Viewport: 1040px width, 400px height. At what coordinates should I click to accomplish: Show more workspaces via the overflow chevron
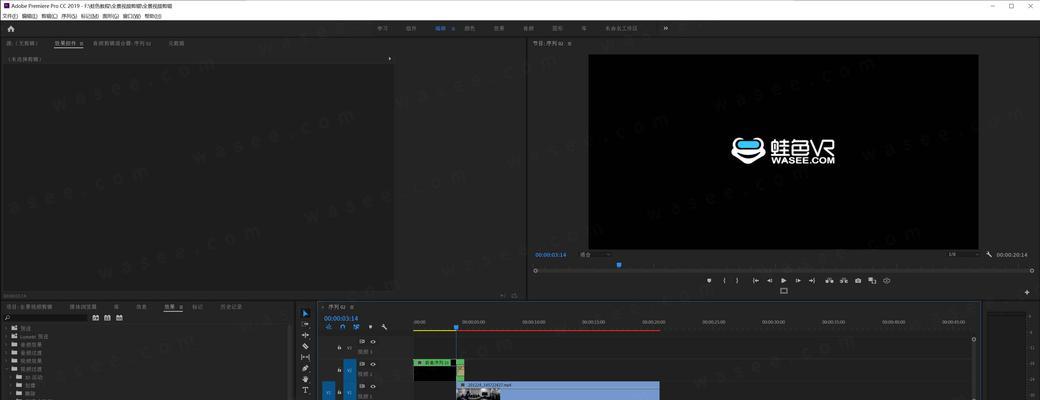[x=666, y=29]
